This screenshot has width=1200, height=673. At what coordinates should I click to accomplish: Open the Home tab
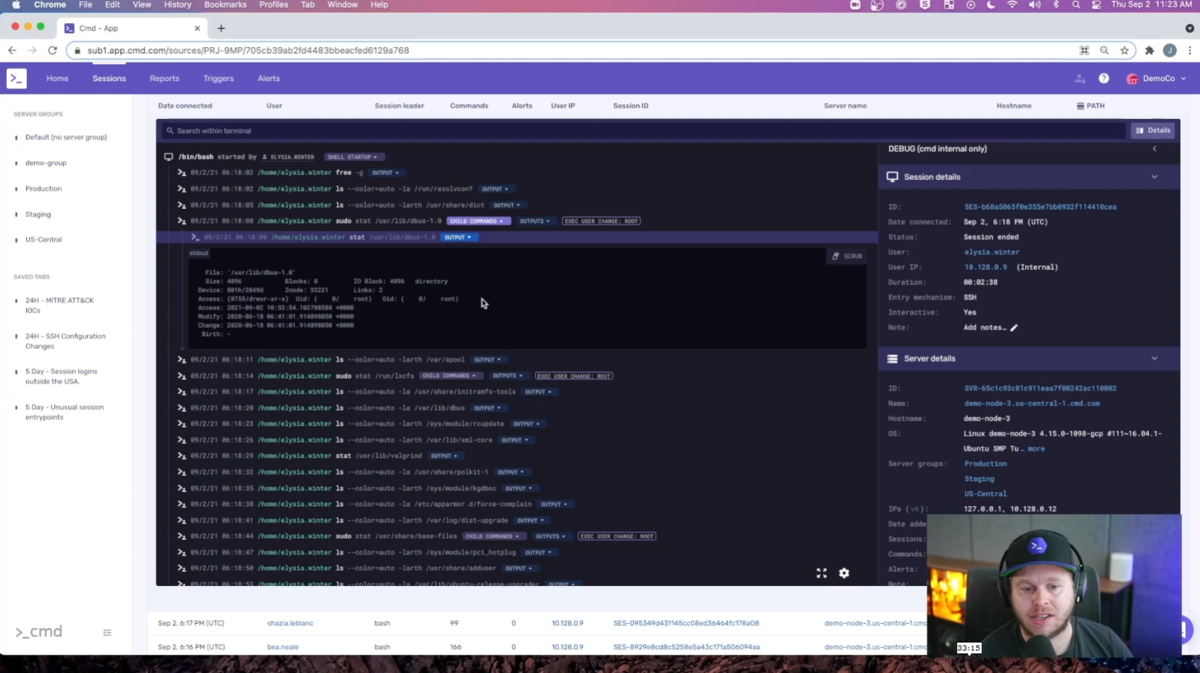tap(57, 78)
